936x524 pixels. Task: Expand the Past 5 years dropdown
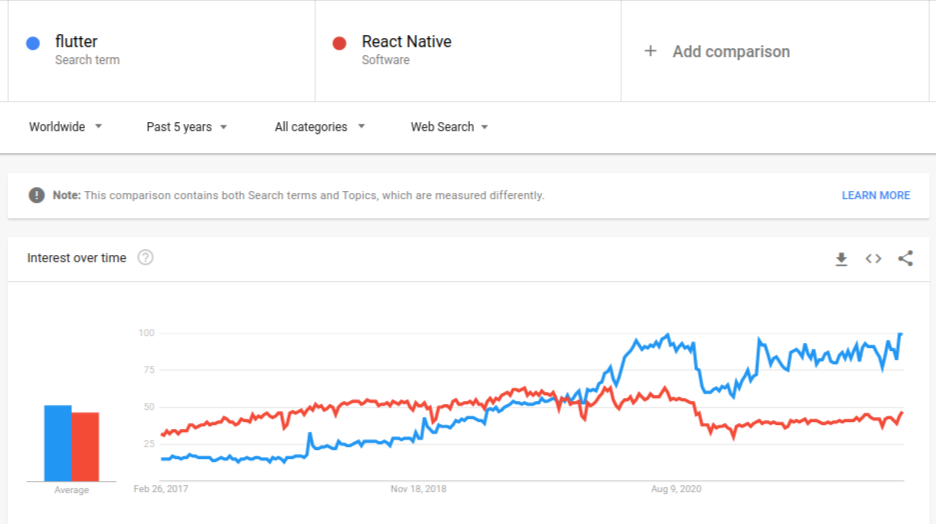pyautogui.click(x=187, y=127)
